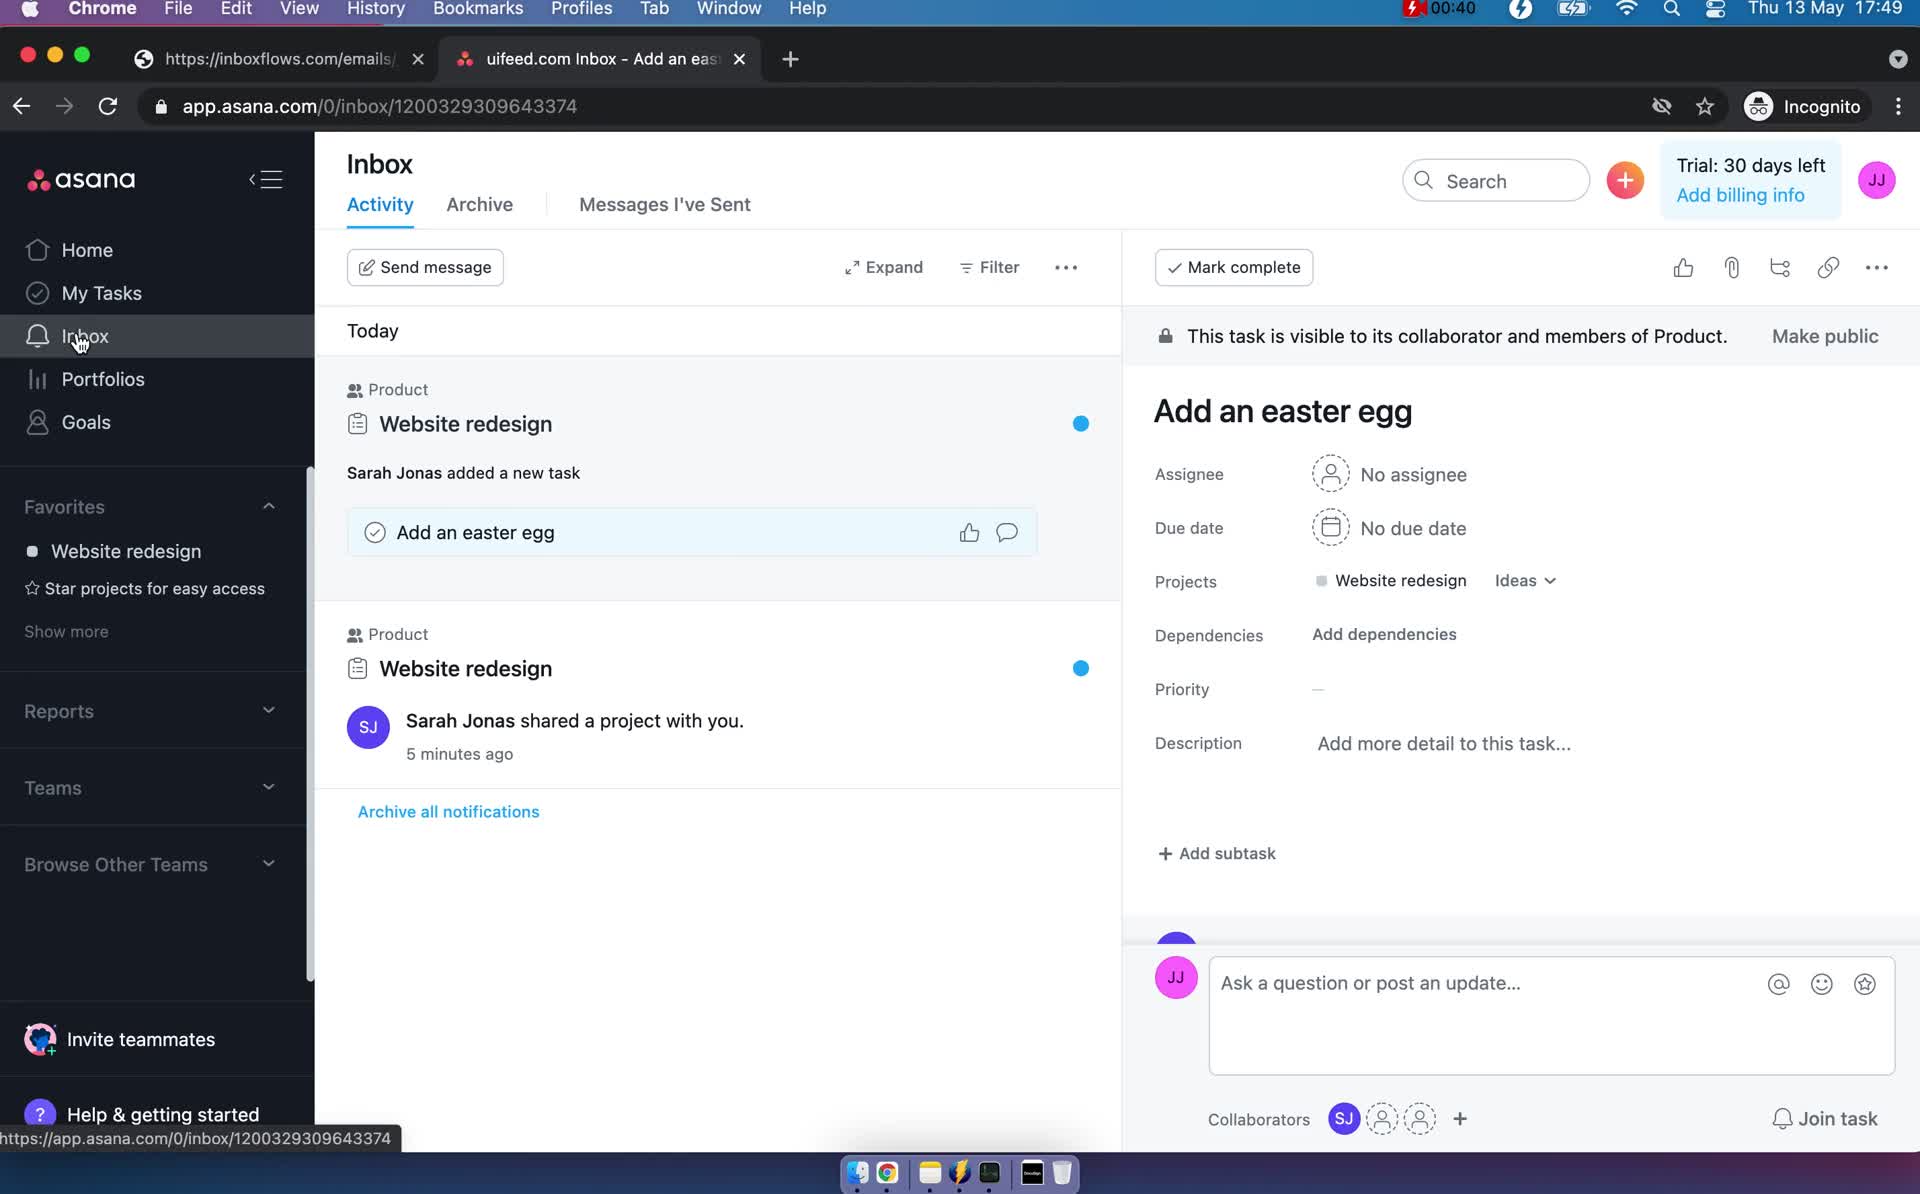Expand the Teams section in sidebar
The height and width of the screenshot is (1194, 1920).
pyautogui.click(x=268, y=787)
